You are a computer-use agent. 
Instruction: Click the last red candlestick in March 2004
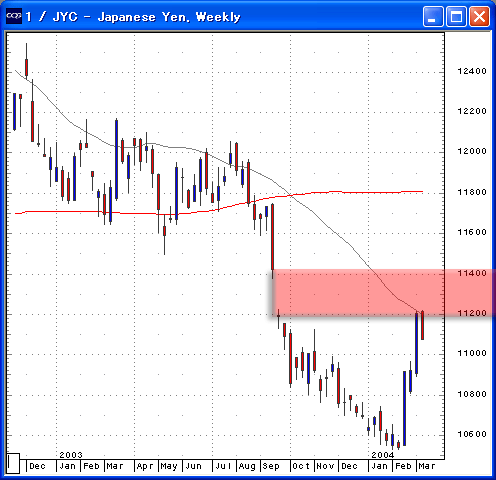pyautogui.click(x=423, y=325)
